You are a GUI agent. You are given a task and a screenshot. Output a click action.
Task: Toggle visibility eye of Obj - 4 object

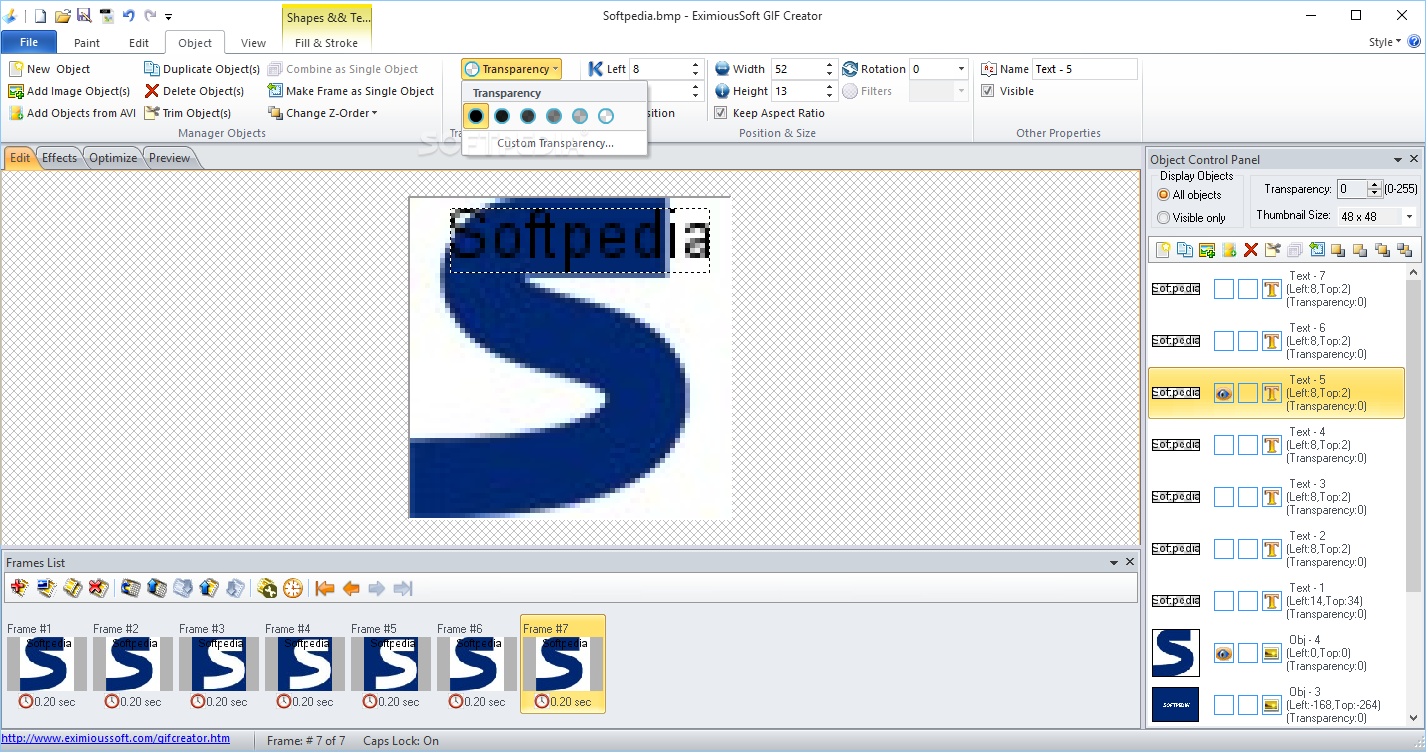[1224, 653]
